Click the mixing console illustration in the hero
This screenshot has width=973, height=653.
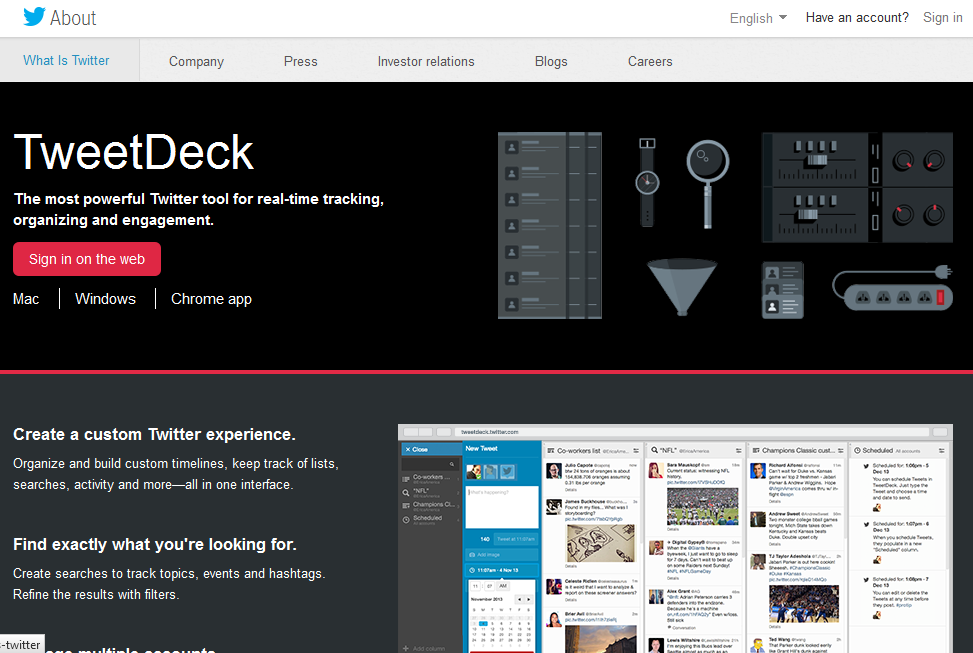857,187
